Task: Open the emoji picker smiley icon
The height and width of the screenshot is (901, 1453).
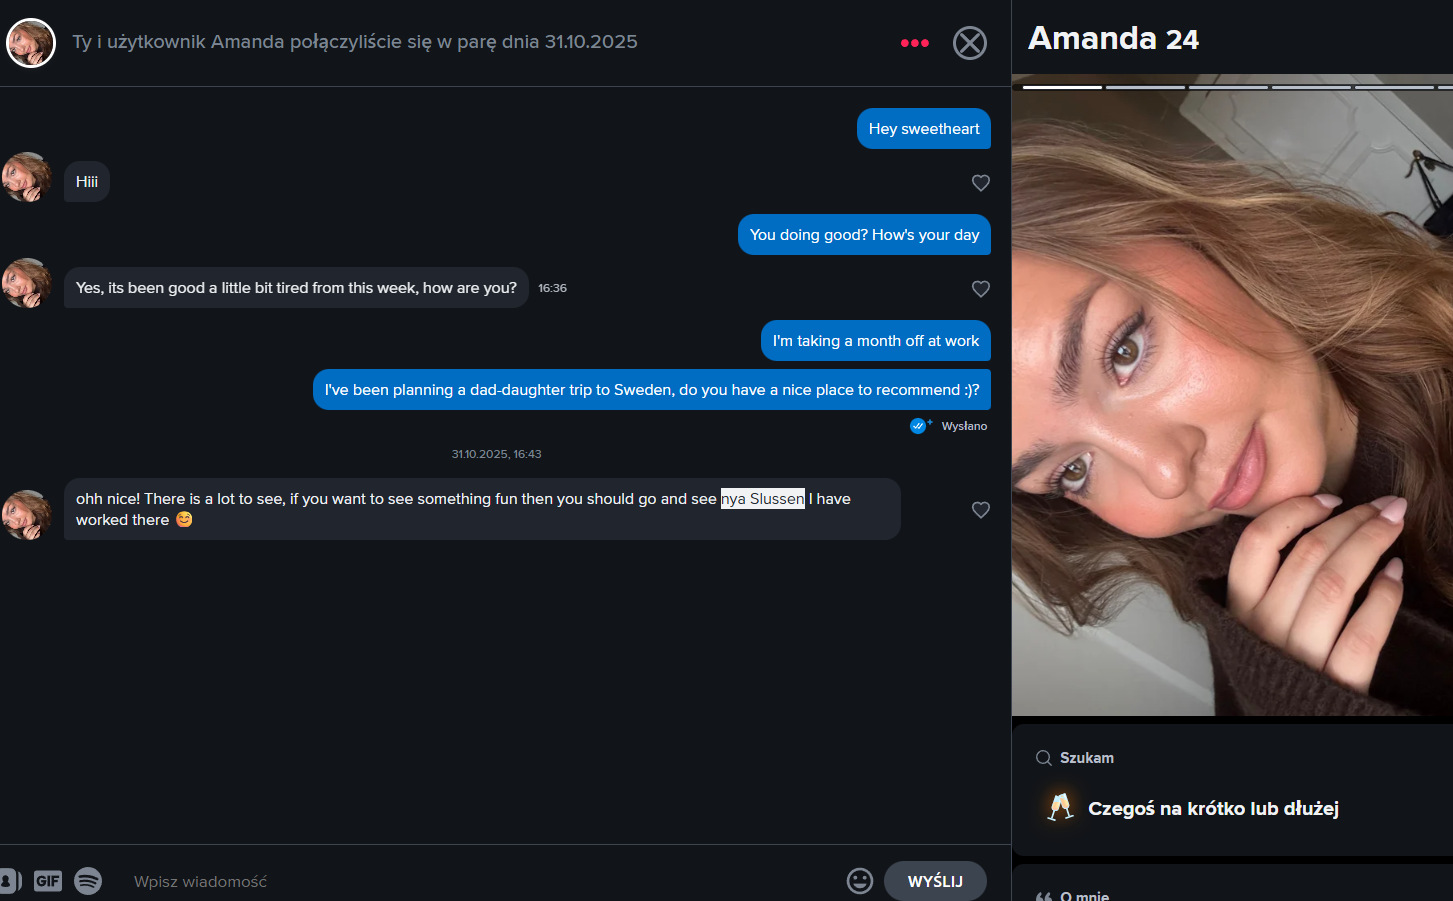Action: click(x=860, y=881)
